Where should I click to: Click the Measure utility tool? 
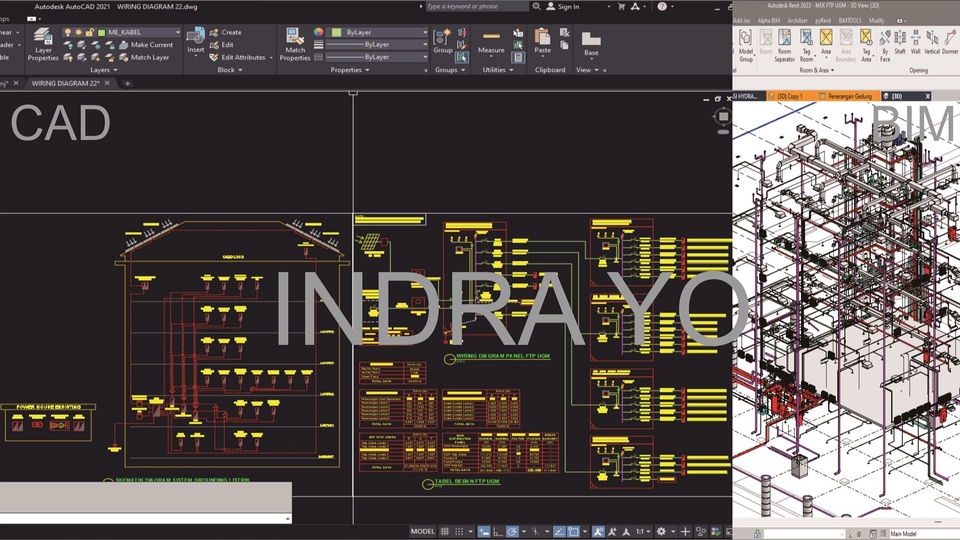coord(491,40)
